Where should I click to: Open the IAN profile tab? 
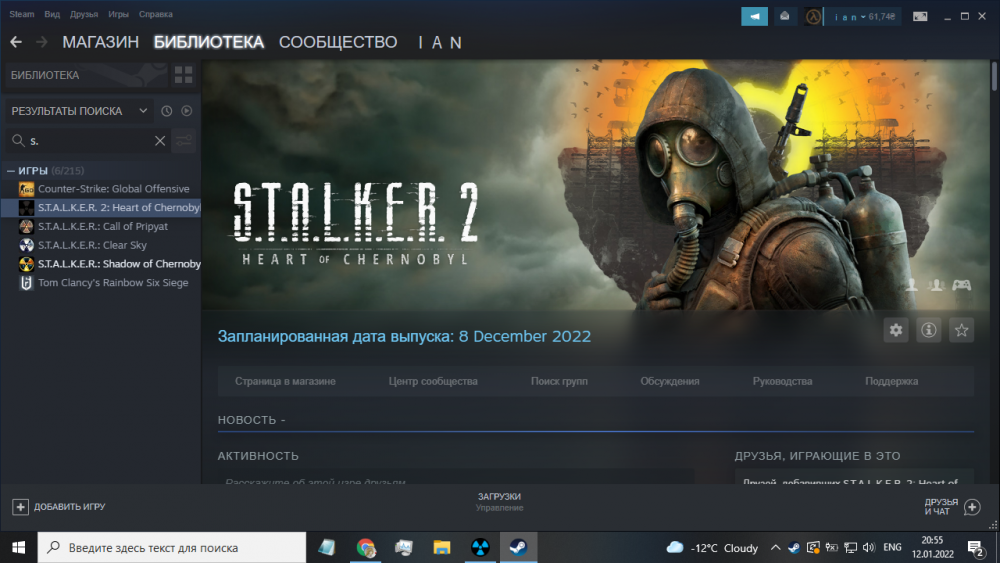coord(440,42)
